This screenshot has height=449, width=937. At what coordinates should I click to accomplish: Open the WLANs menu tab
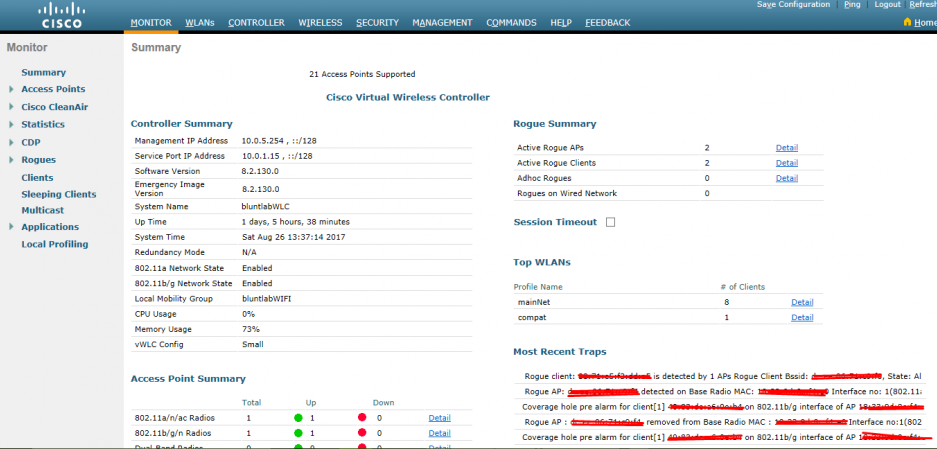200,23
